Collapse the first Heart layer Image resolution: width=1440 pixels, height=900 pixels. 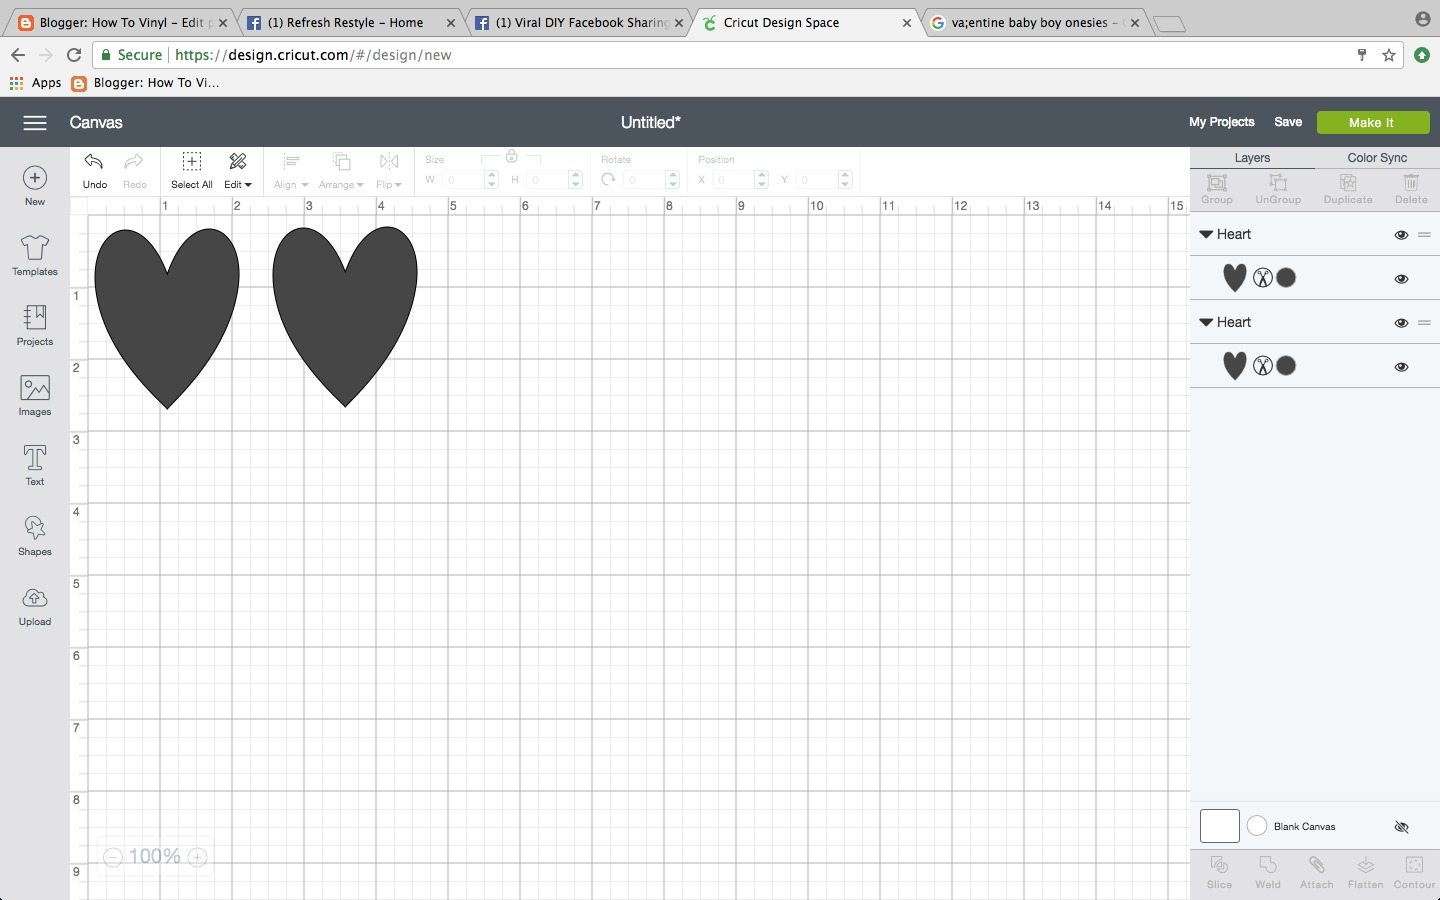point(1207,234)
